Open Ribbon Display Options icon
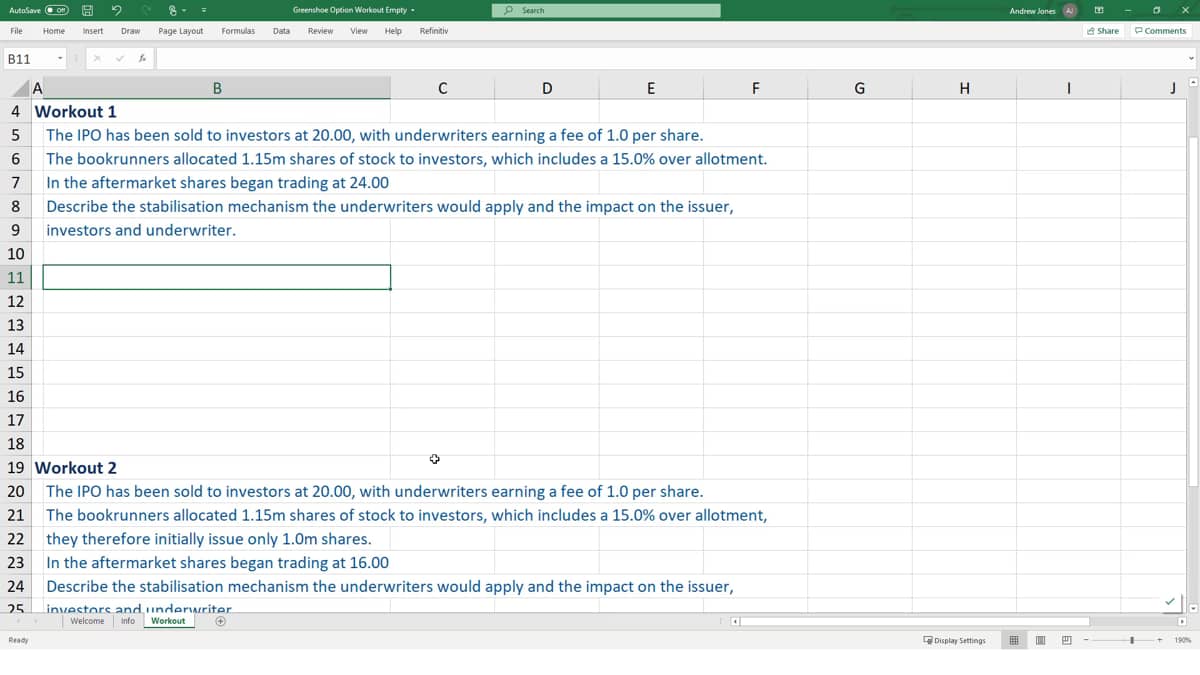Screen dimensions: 1200x675 click(x=1098, y=10)
